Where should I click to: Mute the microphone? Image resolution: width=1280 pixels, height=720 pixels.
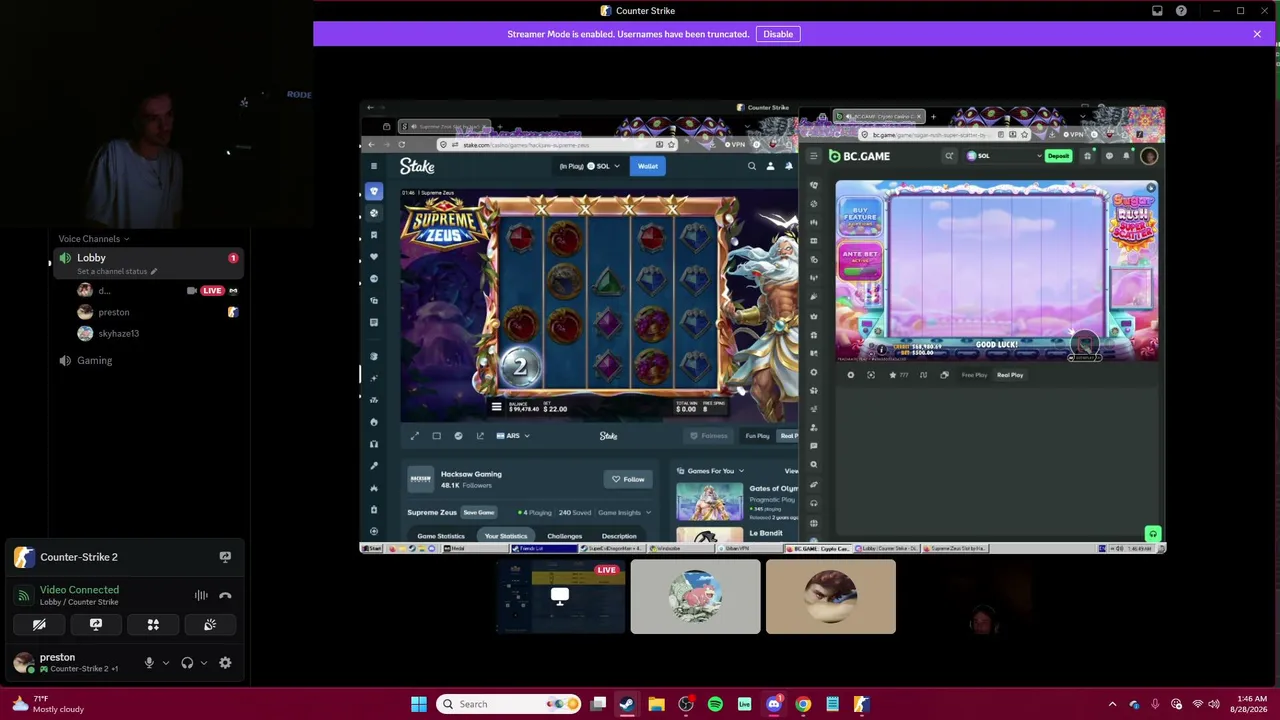[x=149, y=662]
